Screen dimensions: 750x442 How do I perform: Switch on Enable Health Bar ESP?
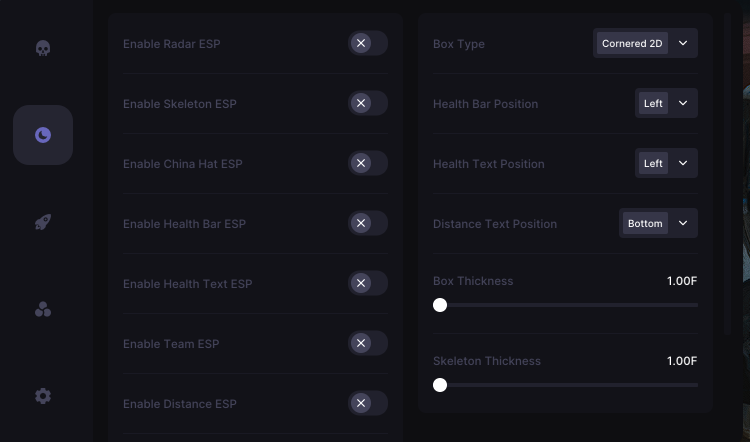[367, 223]
